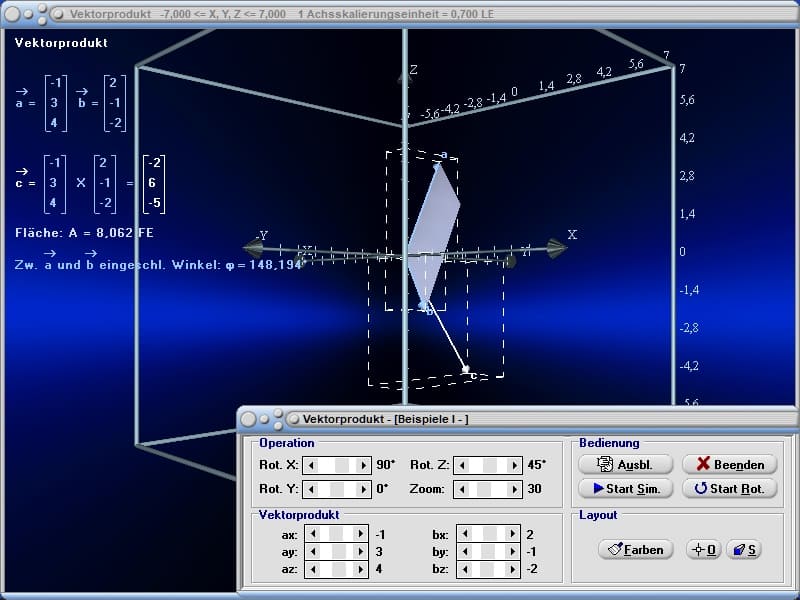Increase Zoom with right arrow
The width and height of the screenshot is (800, 600).
point(514,489)
